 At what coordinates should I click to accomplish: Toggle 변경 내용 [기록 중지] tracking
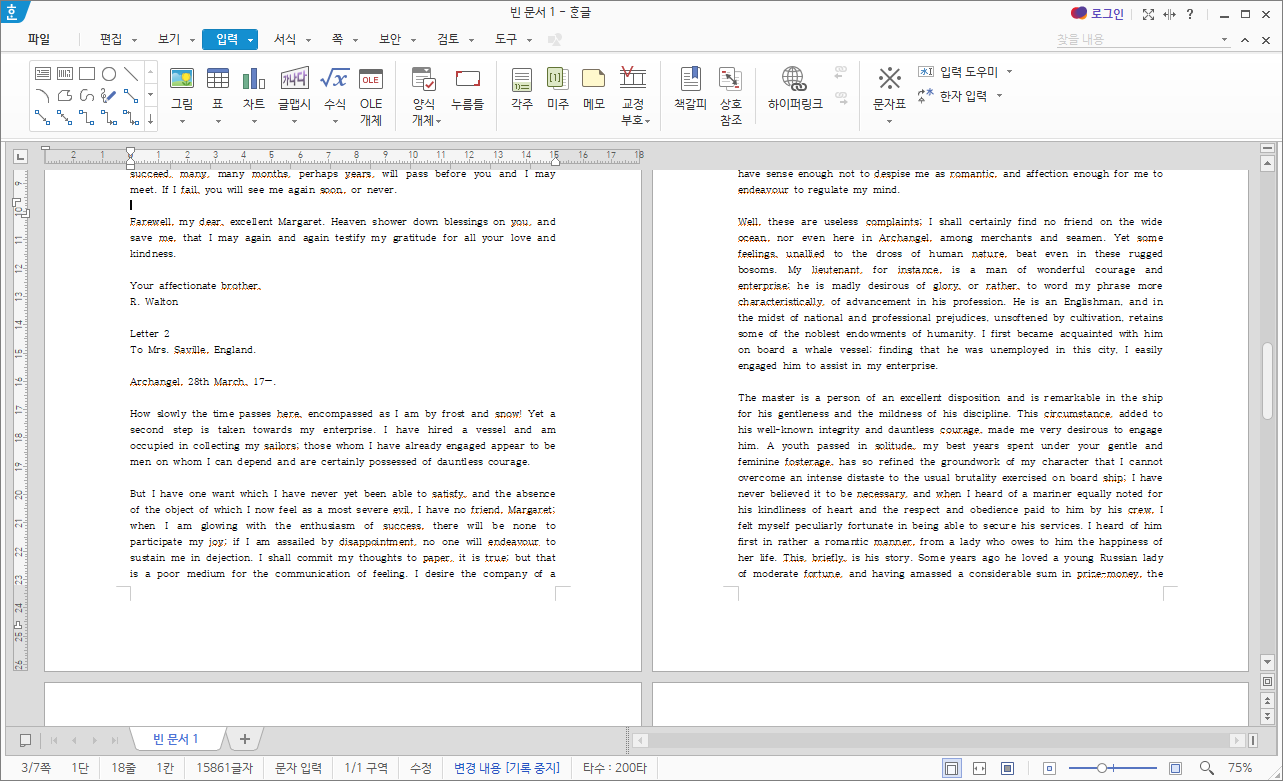(506, 768)
